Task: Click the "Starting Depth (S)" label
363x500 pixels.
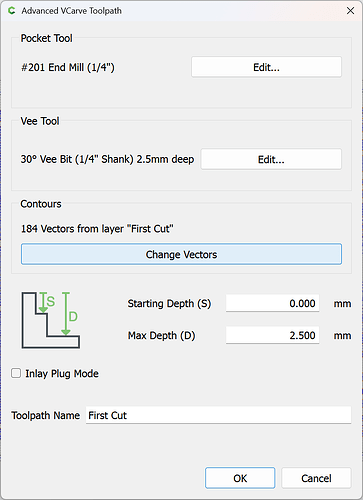Action: 169,303
